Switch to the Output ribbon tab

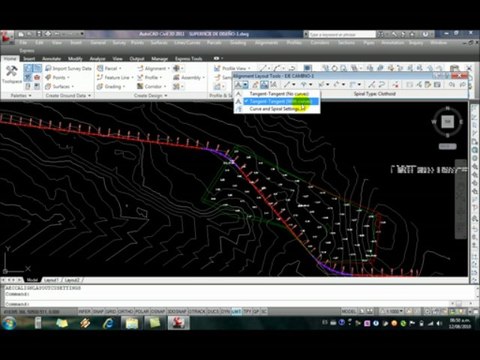[137, 59]
